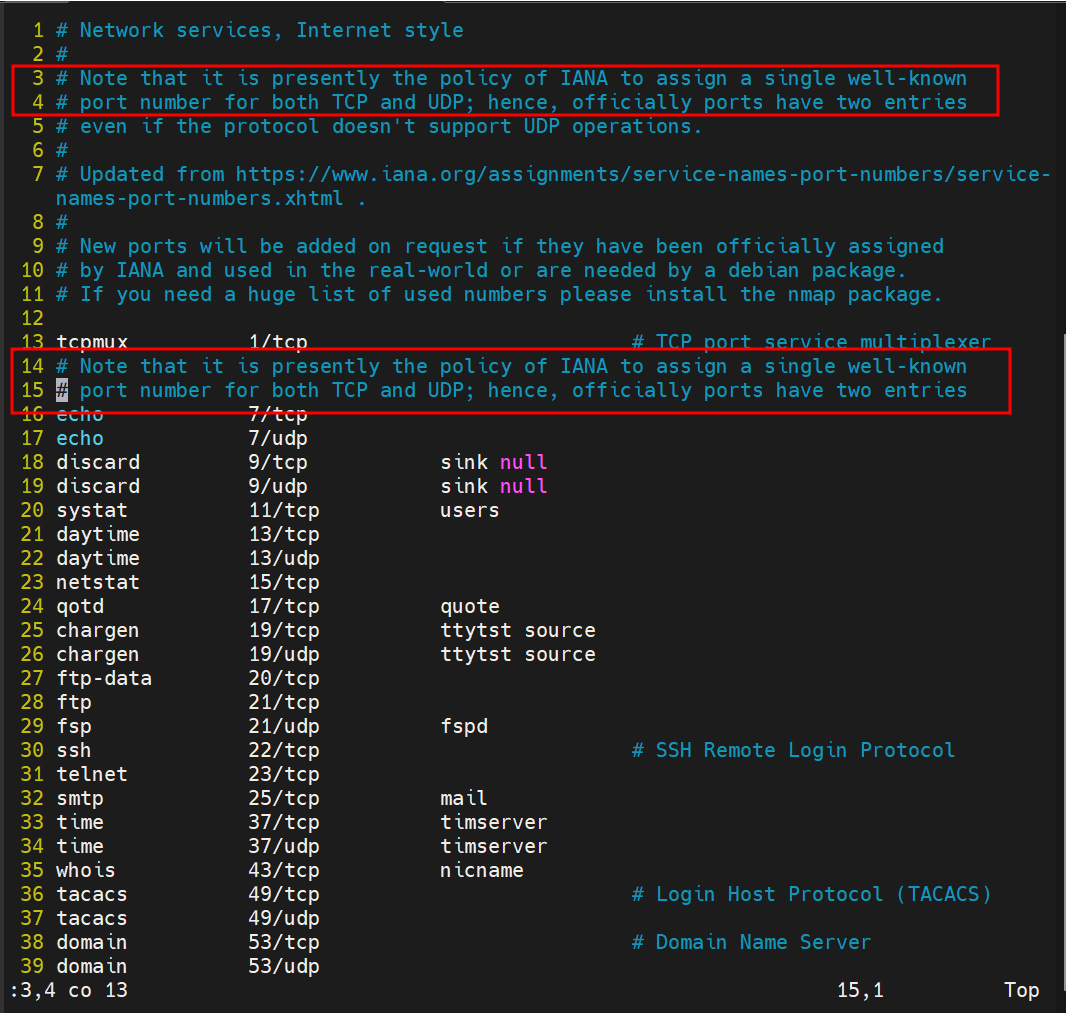Click the '22/tcp' port entry

click(x=283, y=750)
